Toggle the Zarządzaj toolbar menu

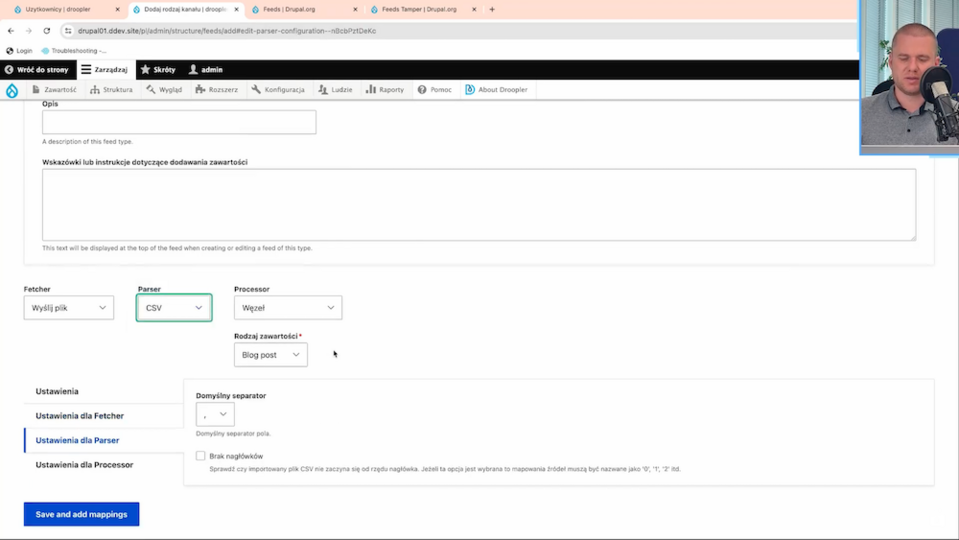[105, 70]
